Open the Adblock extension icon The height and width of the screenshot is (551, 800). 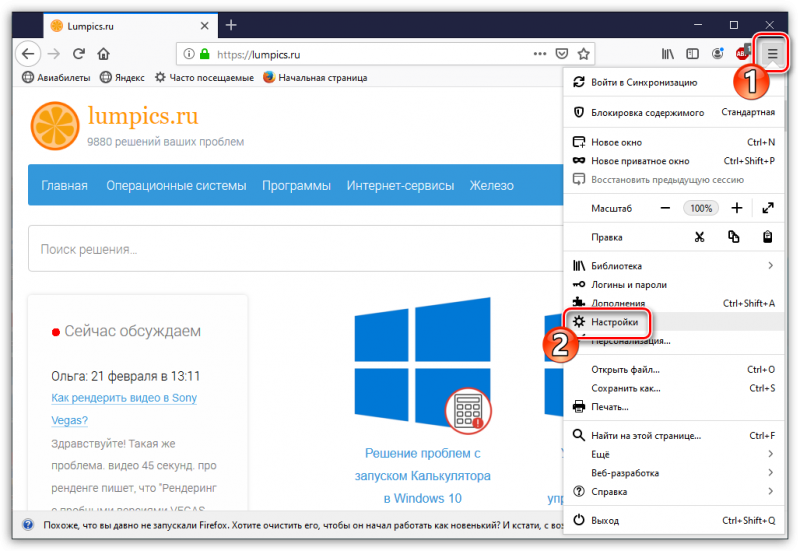coord(742,53)
